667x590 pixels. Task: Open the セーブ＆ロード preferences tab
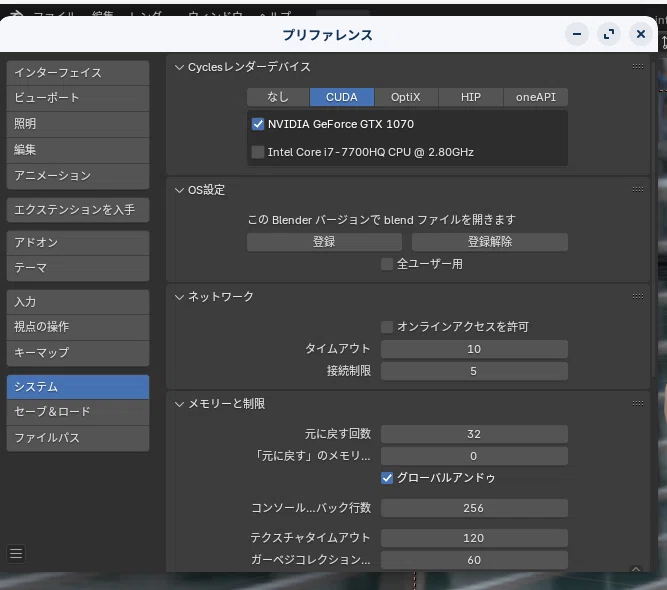[78, 412]
